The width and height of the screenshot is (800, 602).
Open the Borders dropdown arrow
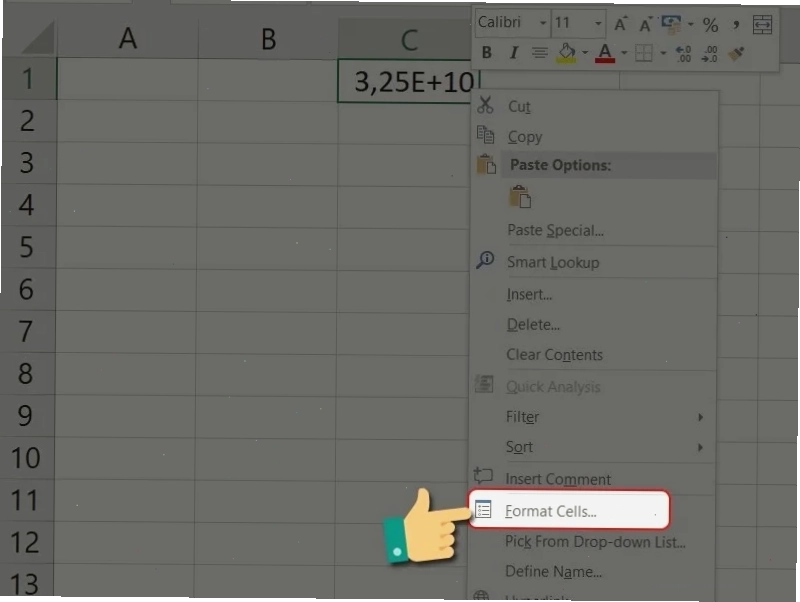point(663,53)
